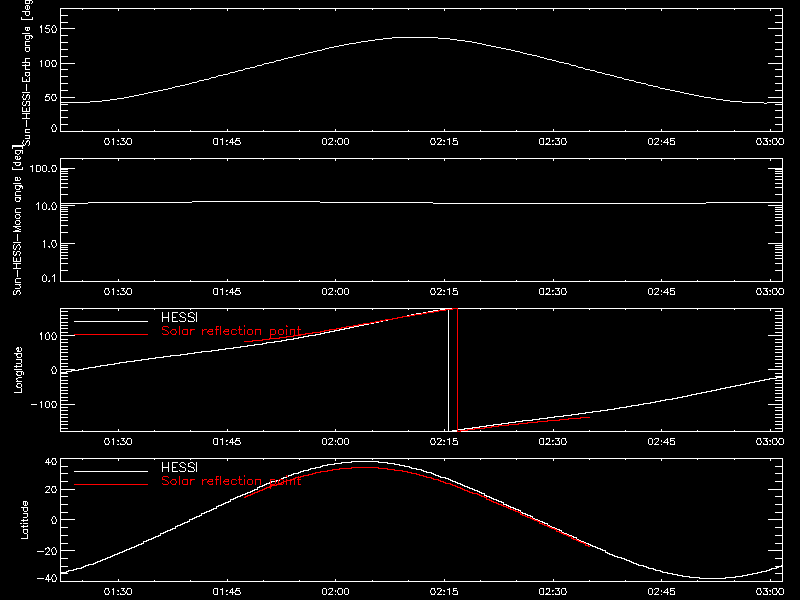
Task: Click '01:45' time label under Latitude plot
Action: coord(227,592)
